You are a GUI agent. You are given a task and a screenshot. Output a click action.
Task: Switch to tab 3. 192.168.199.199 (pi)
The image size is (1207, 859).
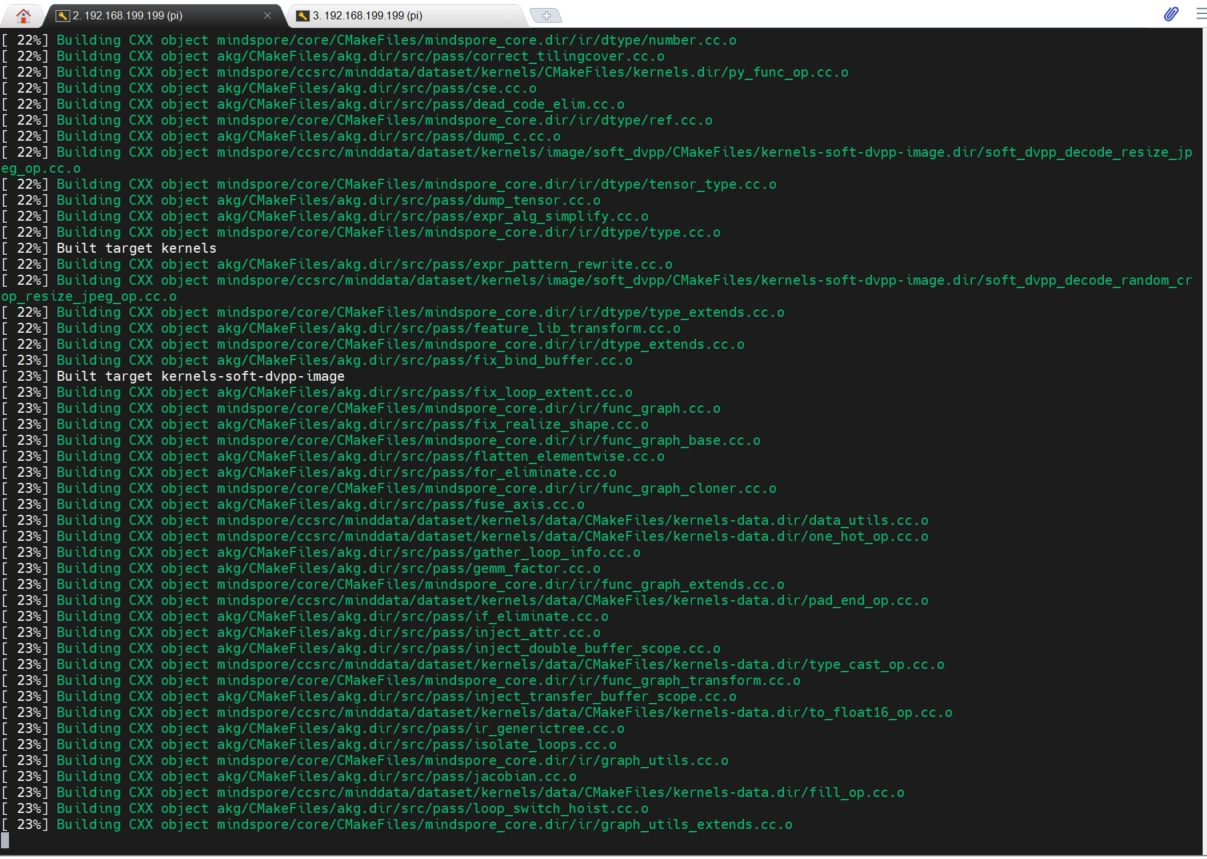tap(405, 16)
